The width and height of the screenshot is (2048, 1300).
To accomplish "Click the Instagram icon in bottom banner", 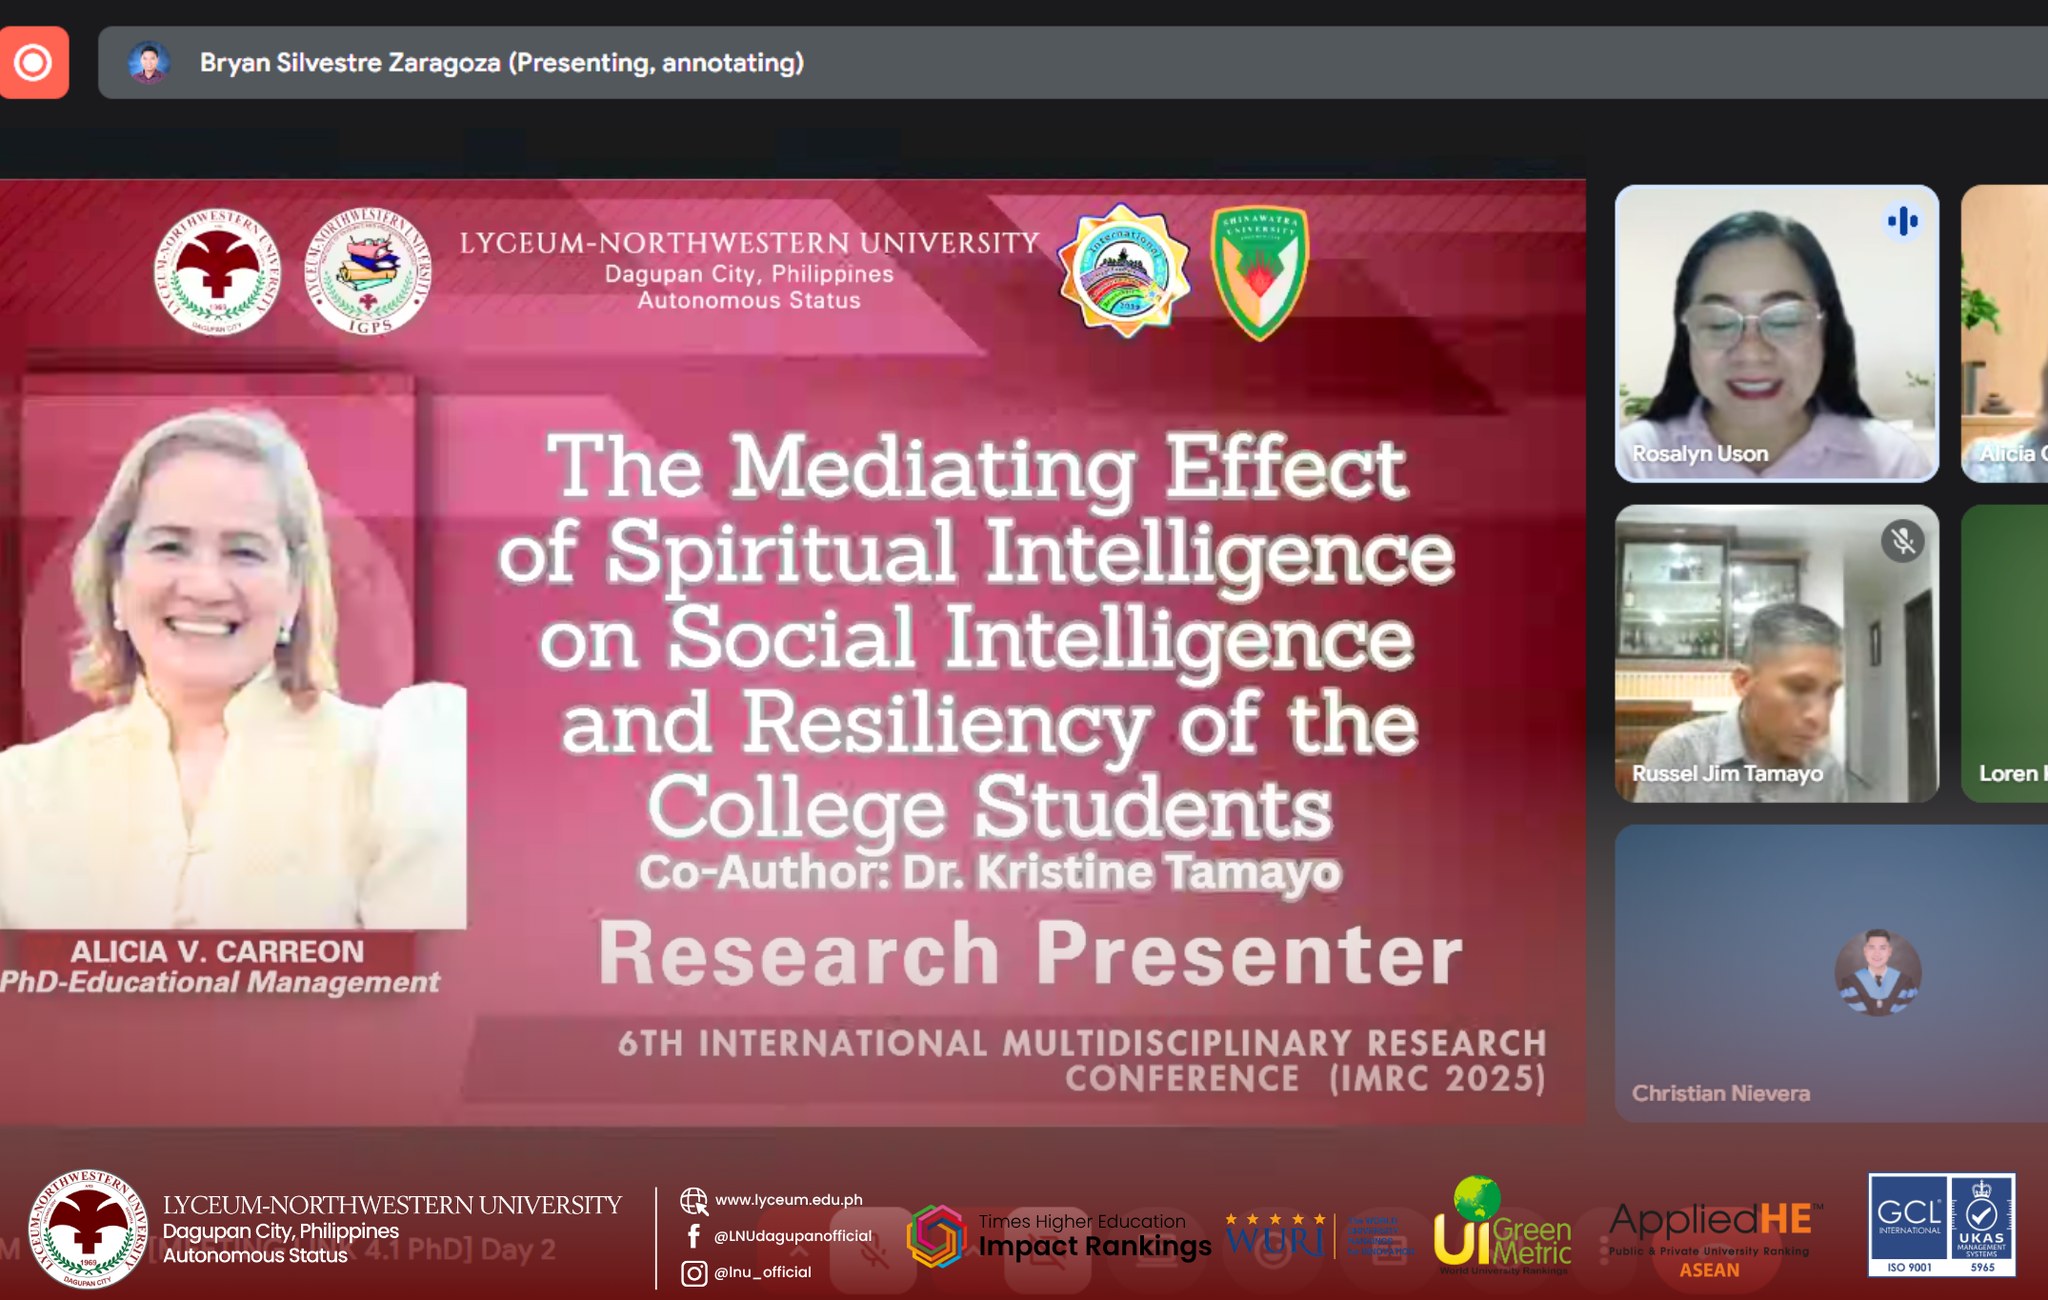I will coord(693,1272).
